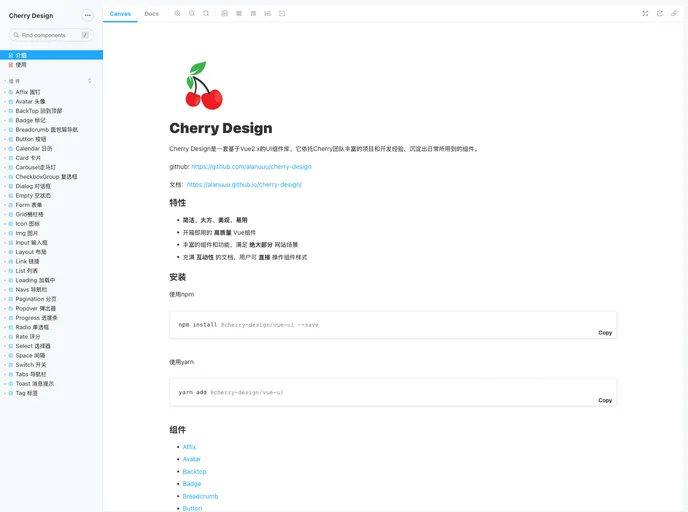Click the viewport size icon in toolbar
Screen dimensions: 688x512
(x=253, y=14)
